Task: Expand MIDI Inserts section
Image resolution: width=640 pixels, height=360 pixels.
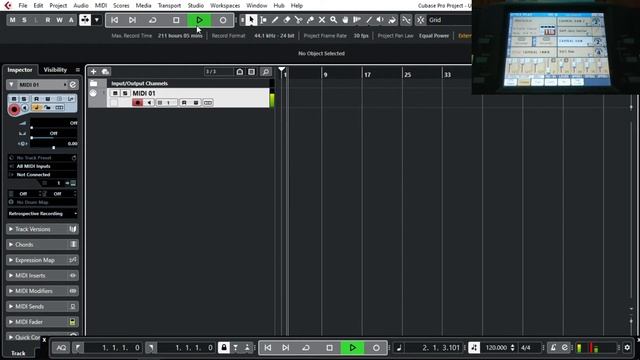Action: (42, 276)
